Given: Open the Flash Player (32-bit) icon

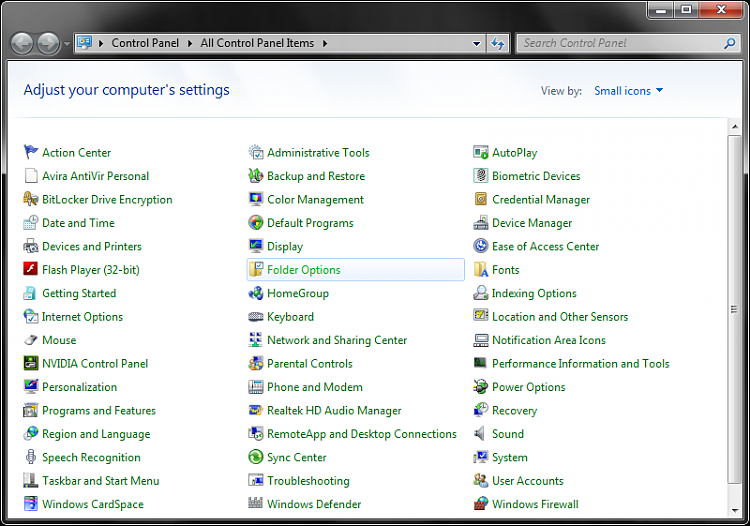Looking at the screenshot, I should [31, 269].
